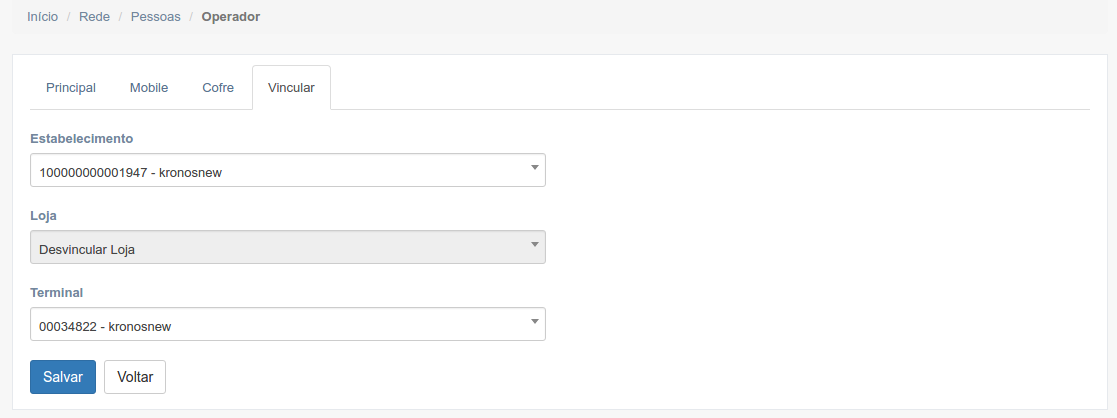Open the Rede breadcrumb link
The width and height of the screenshot is (1117, 418).
pyautogui.click(x=94, y=17)
